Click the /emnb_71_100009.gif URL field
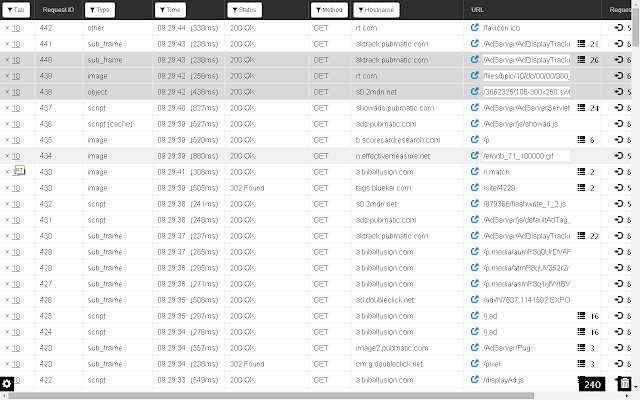Screen dimensions: 640x400 (x=526, y=156)
